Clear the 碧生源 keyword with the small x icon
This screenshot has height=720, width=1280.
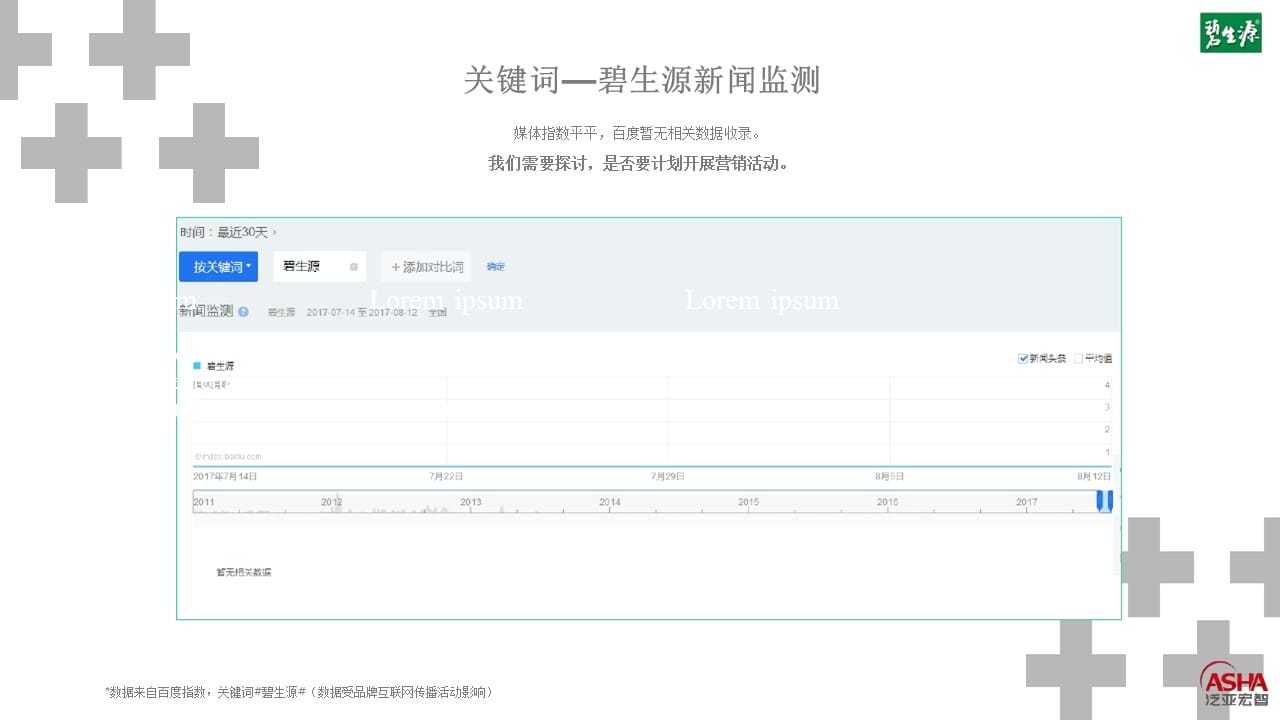(x=353, y=267)
